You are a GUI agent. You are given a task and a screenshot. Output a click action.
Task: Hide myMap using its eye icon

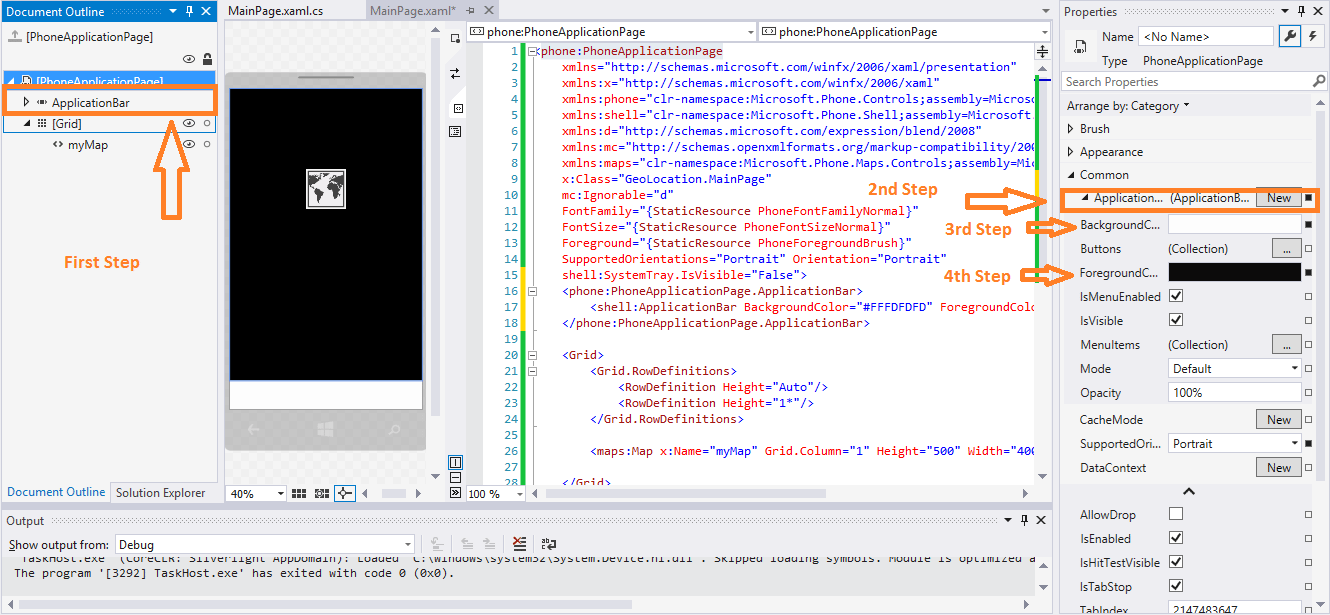pos(188,145)
